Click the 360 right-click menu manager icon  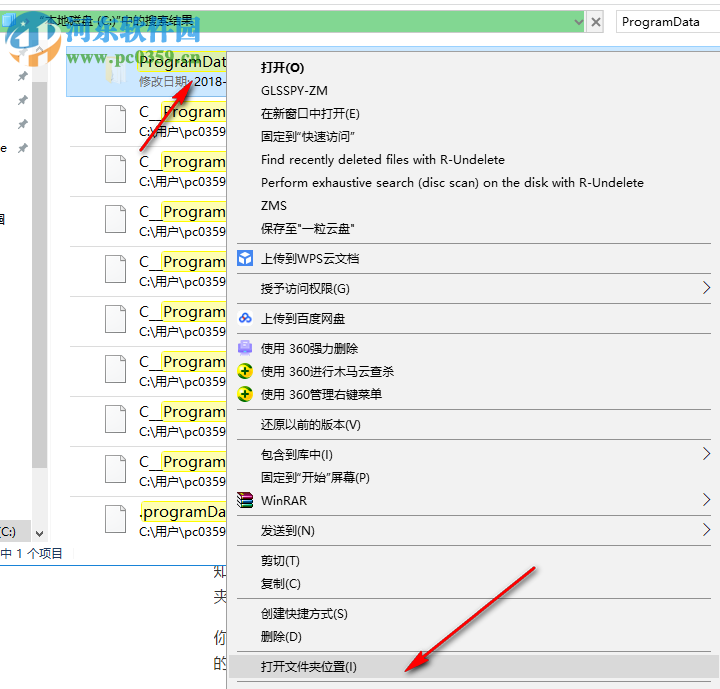point(245,394)
